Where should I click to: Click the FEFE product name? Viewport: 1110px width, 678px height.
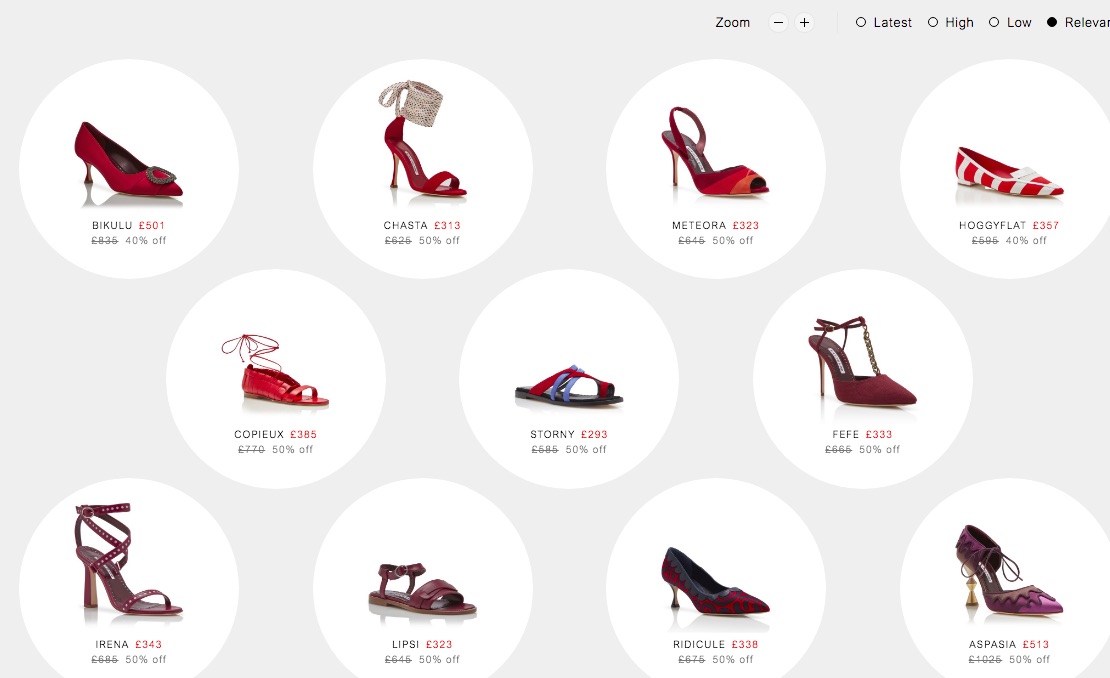[x=845, y=435]
